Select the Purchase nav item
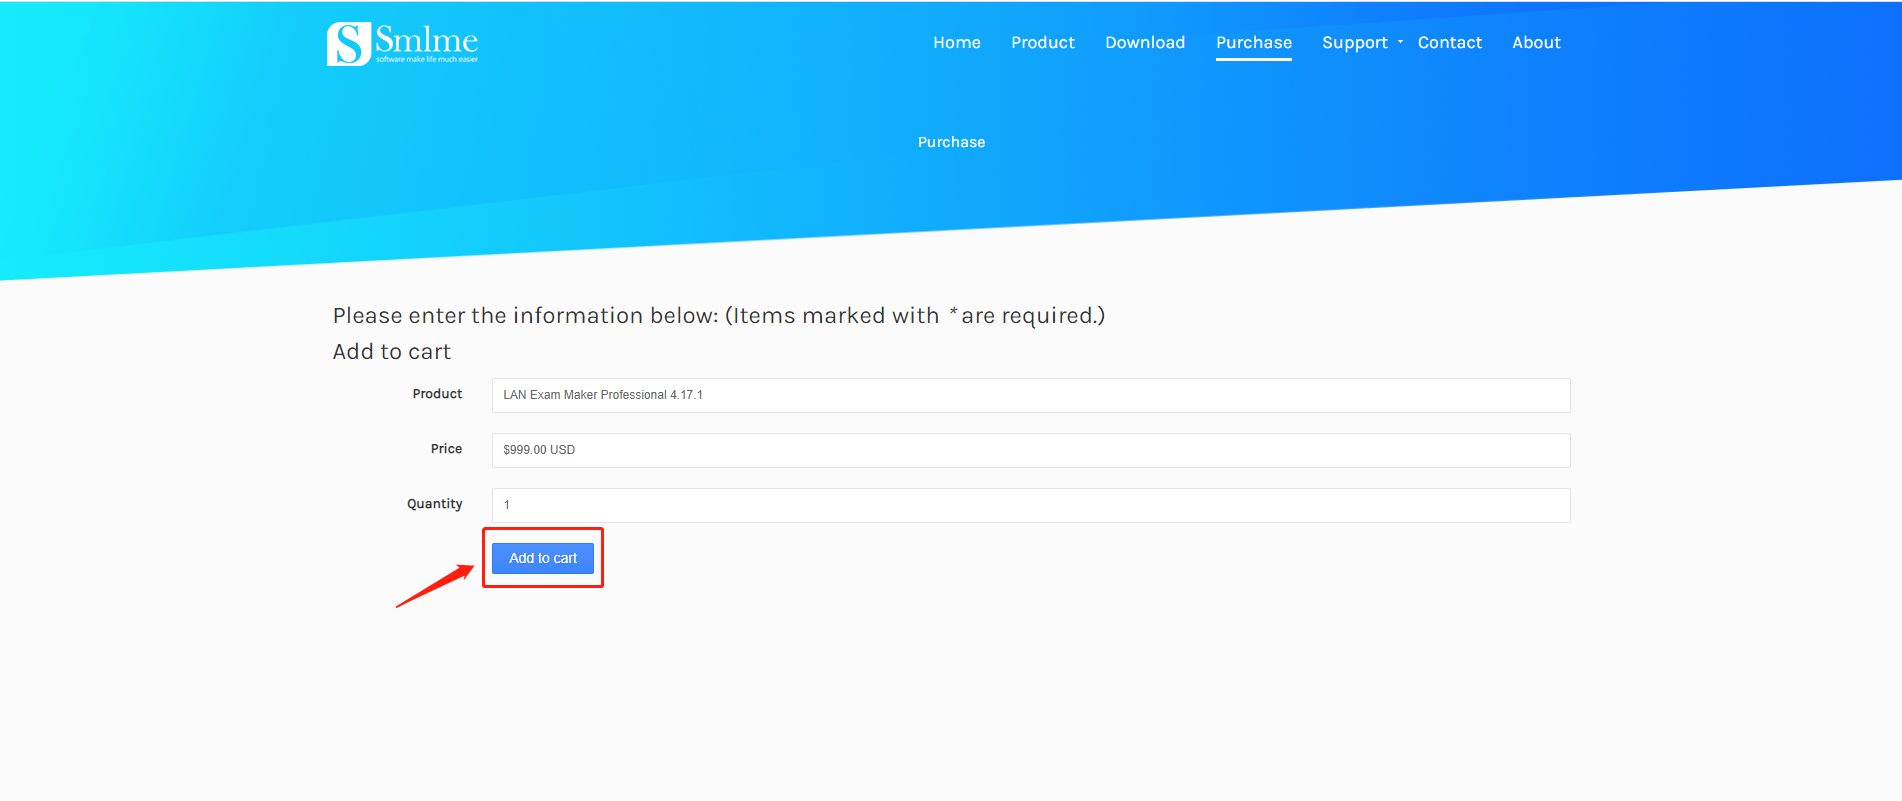Viewport: 1902px width, 801px height. tap(1254, 42)
